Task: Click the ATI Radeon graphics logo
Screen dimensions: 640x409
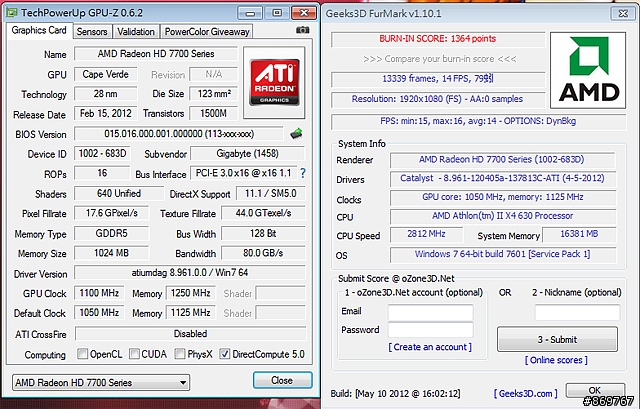Action: (x=274, y=82)
